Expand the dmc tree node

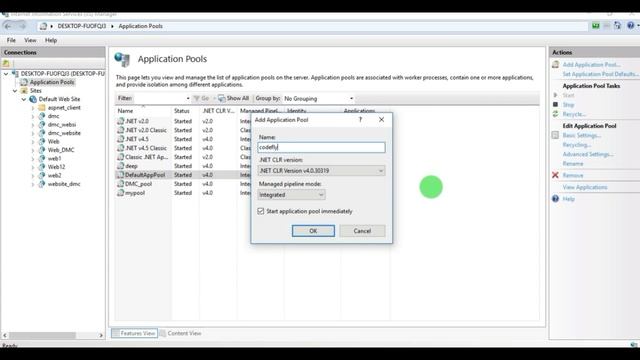coord(33,116)
